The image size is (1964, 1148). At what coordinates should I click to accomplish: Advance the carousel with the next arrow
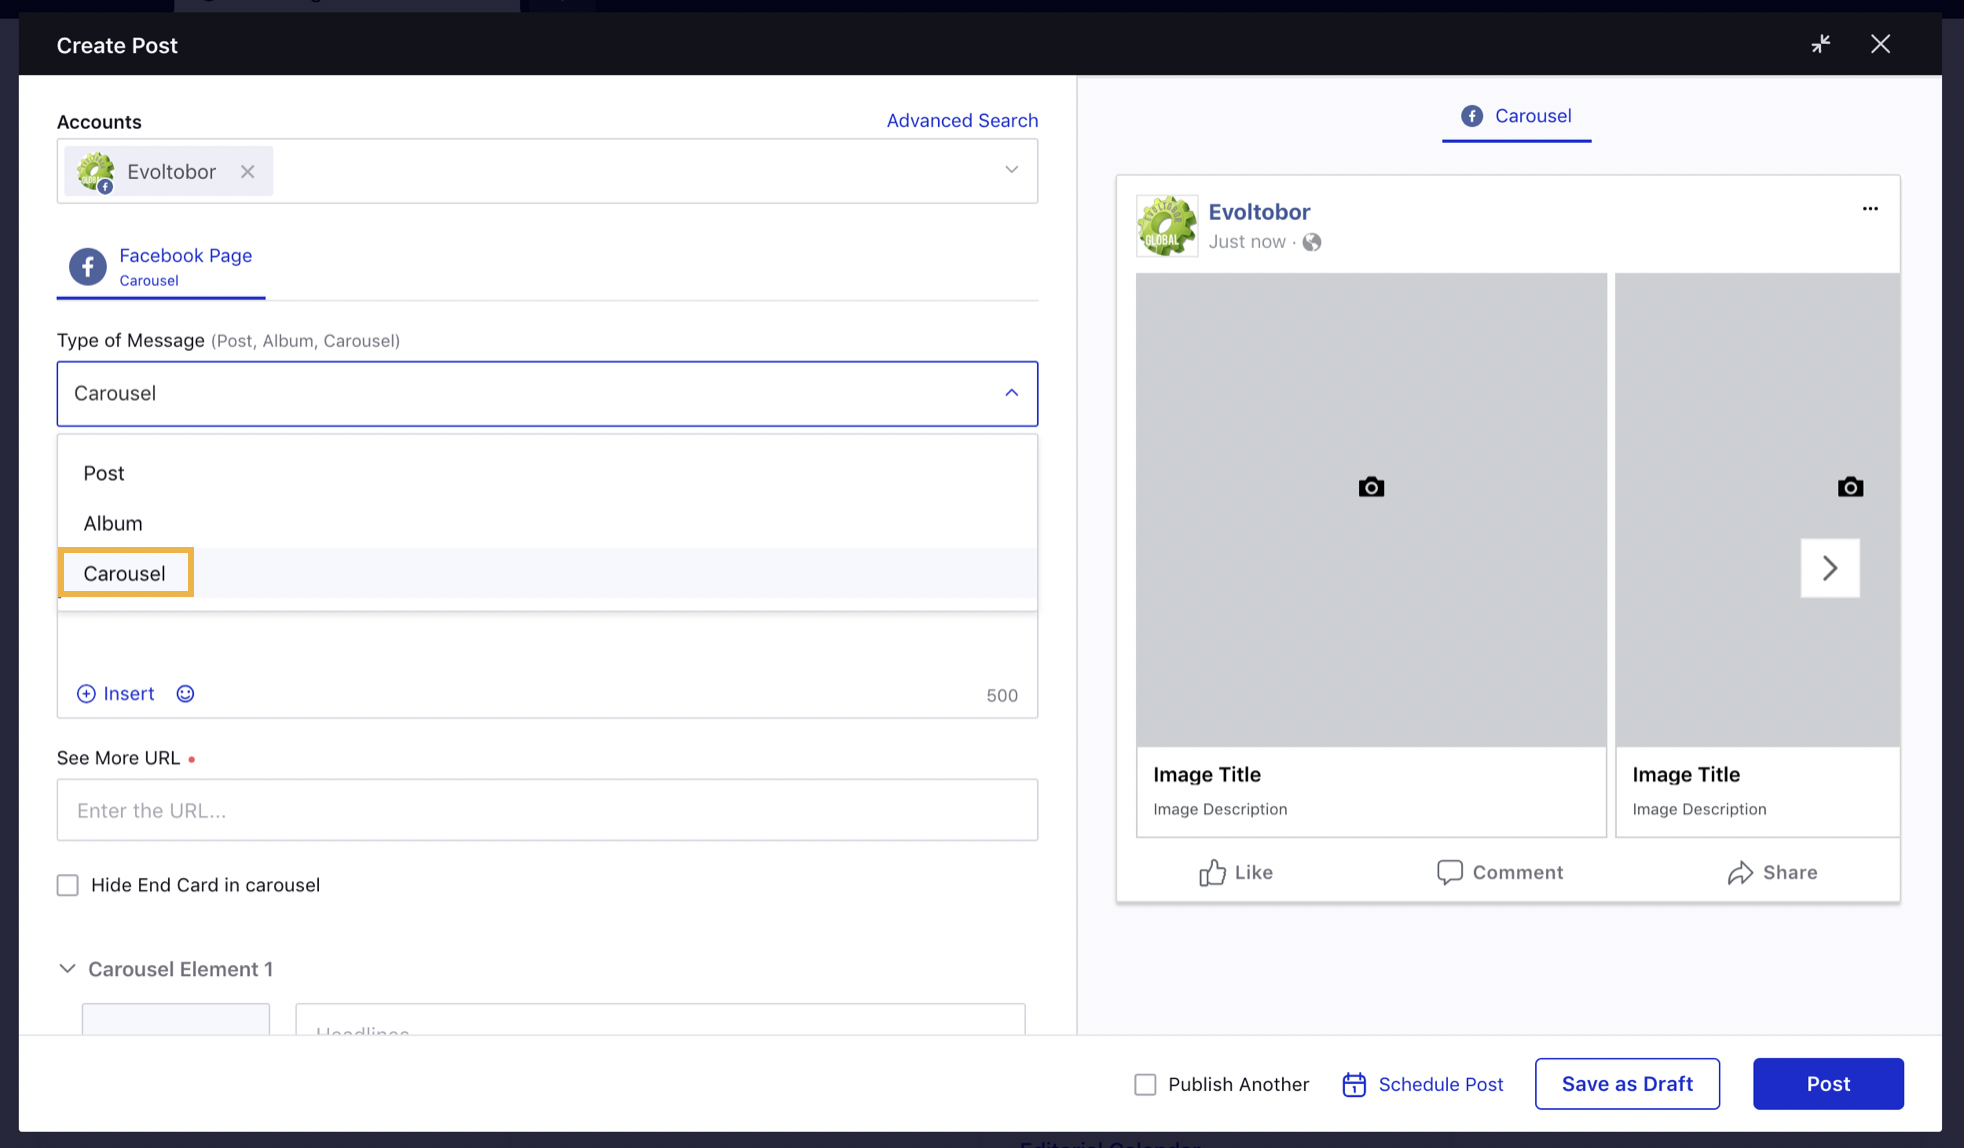1830,568
